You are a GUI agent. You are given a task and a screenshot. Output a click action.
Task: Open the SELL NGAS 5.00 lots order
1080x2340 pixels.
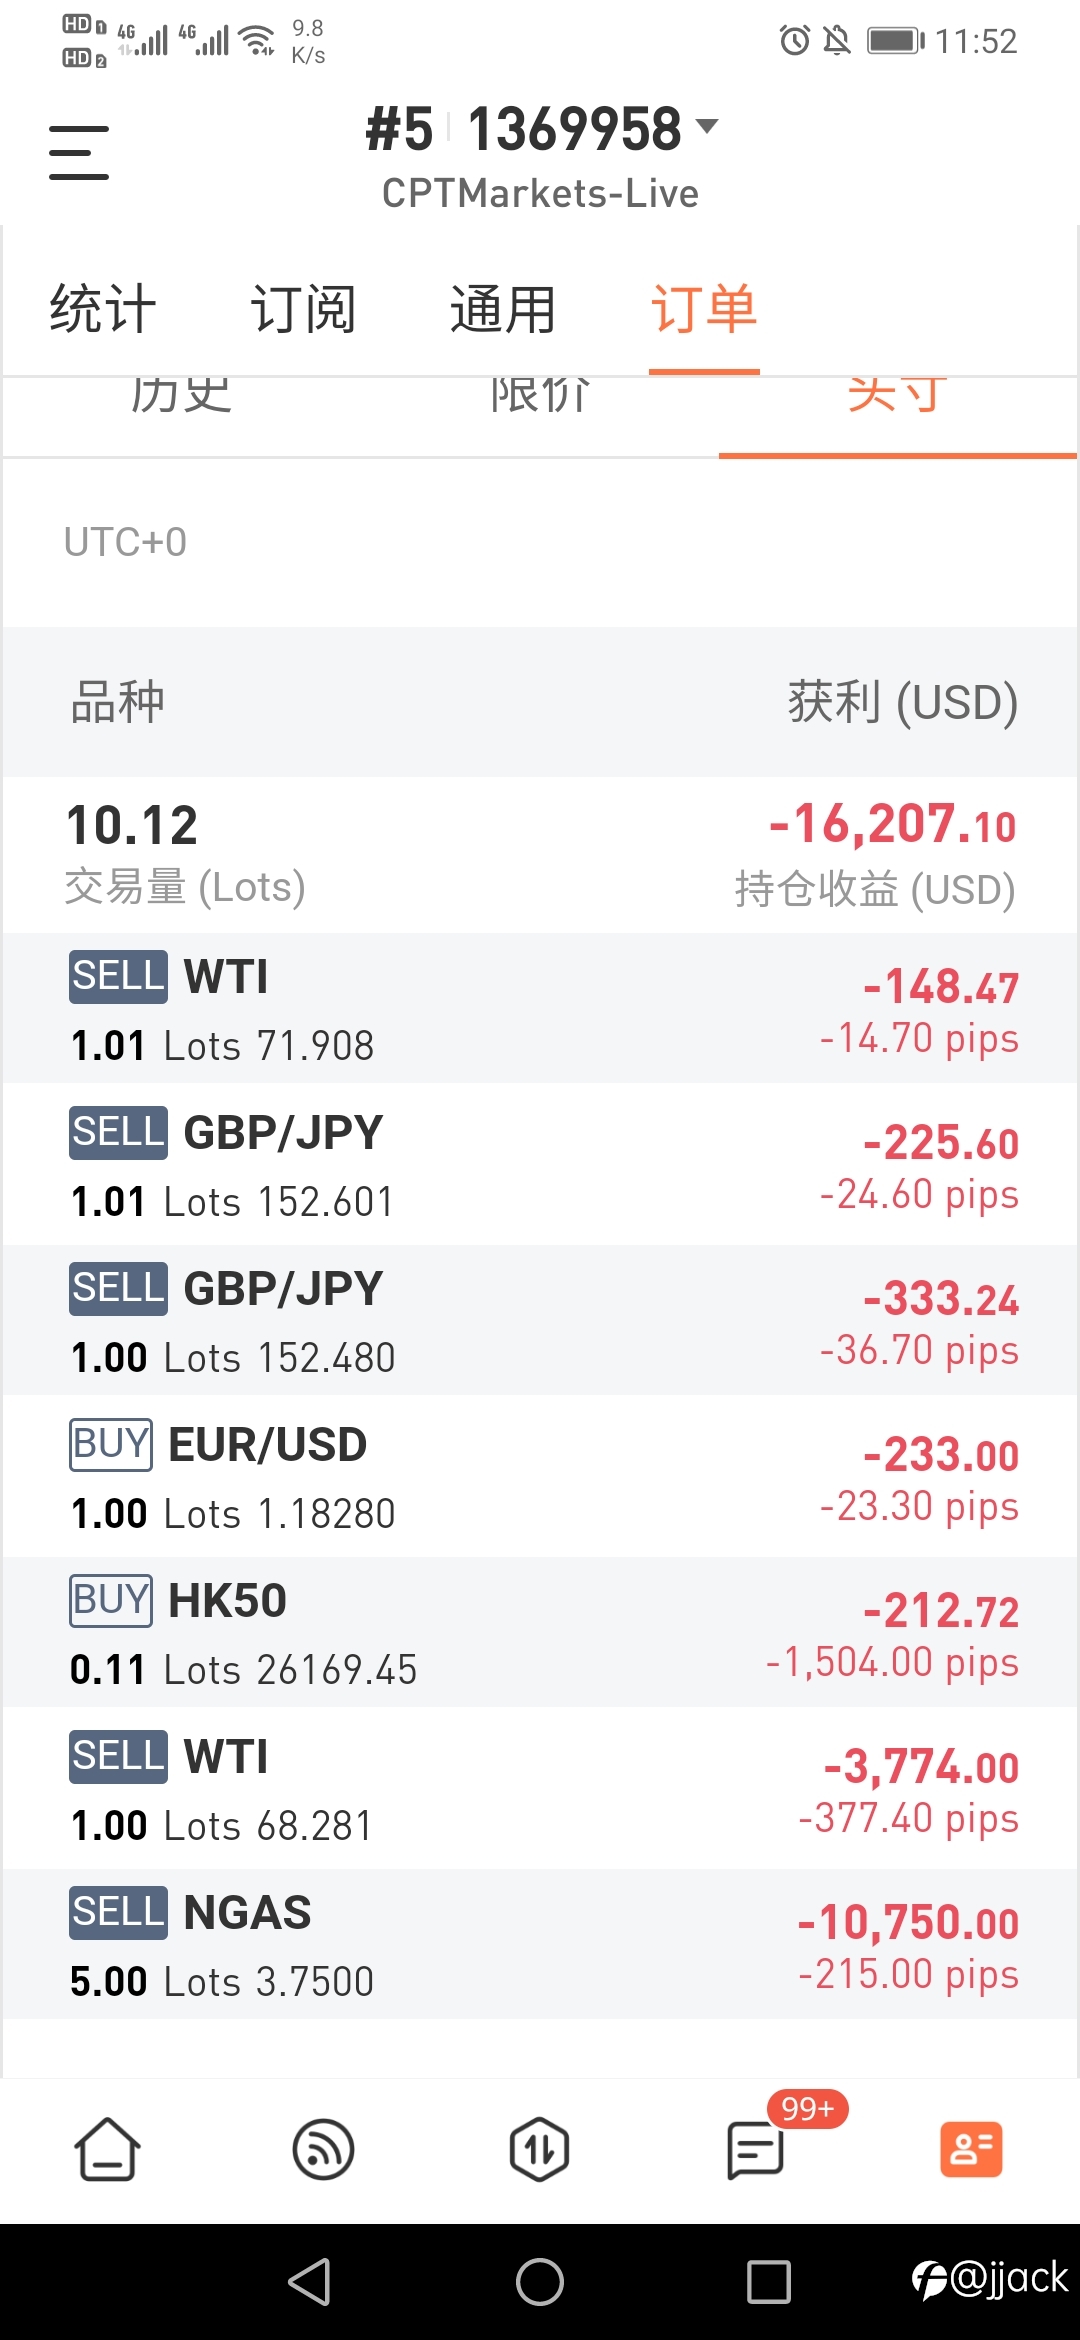[540, 1945]
